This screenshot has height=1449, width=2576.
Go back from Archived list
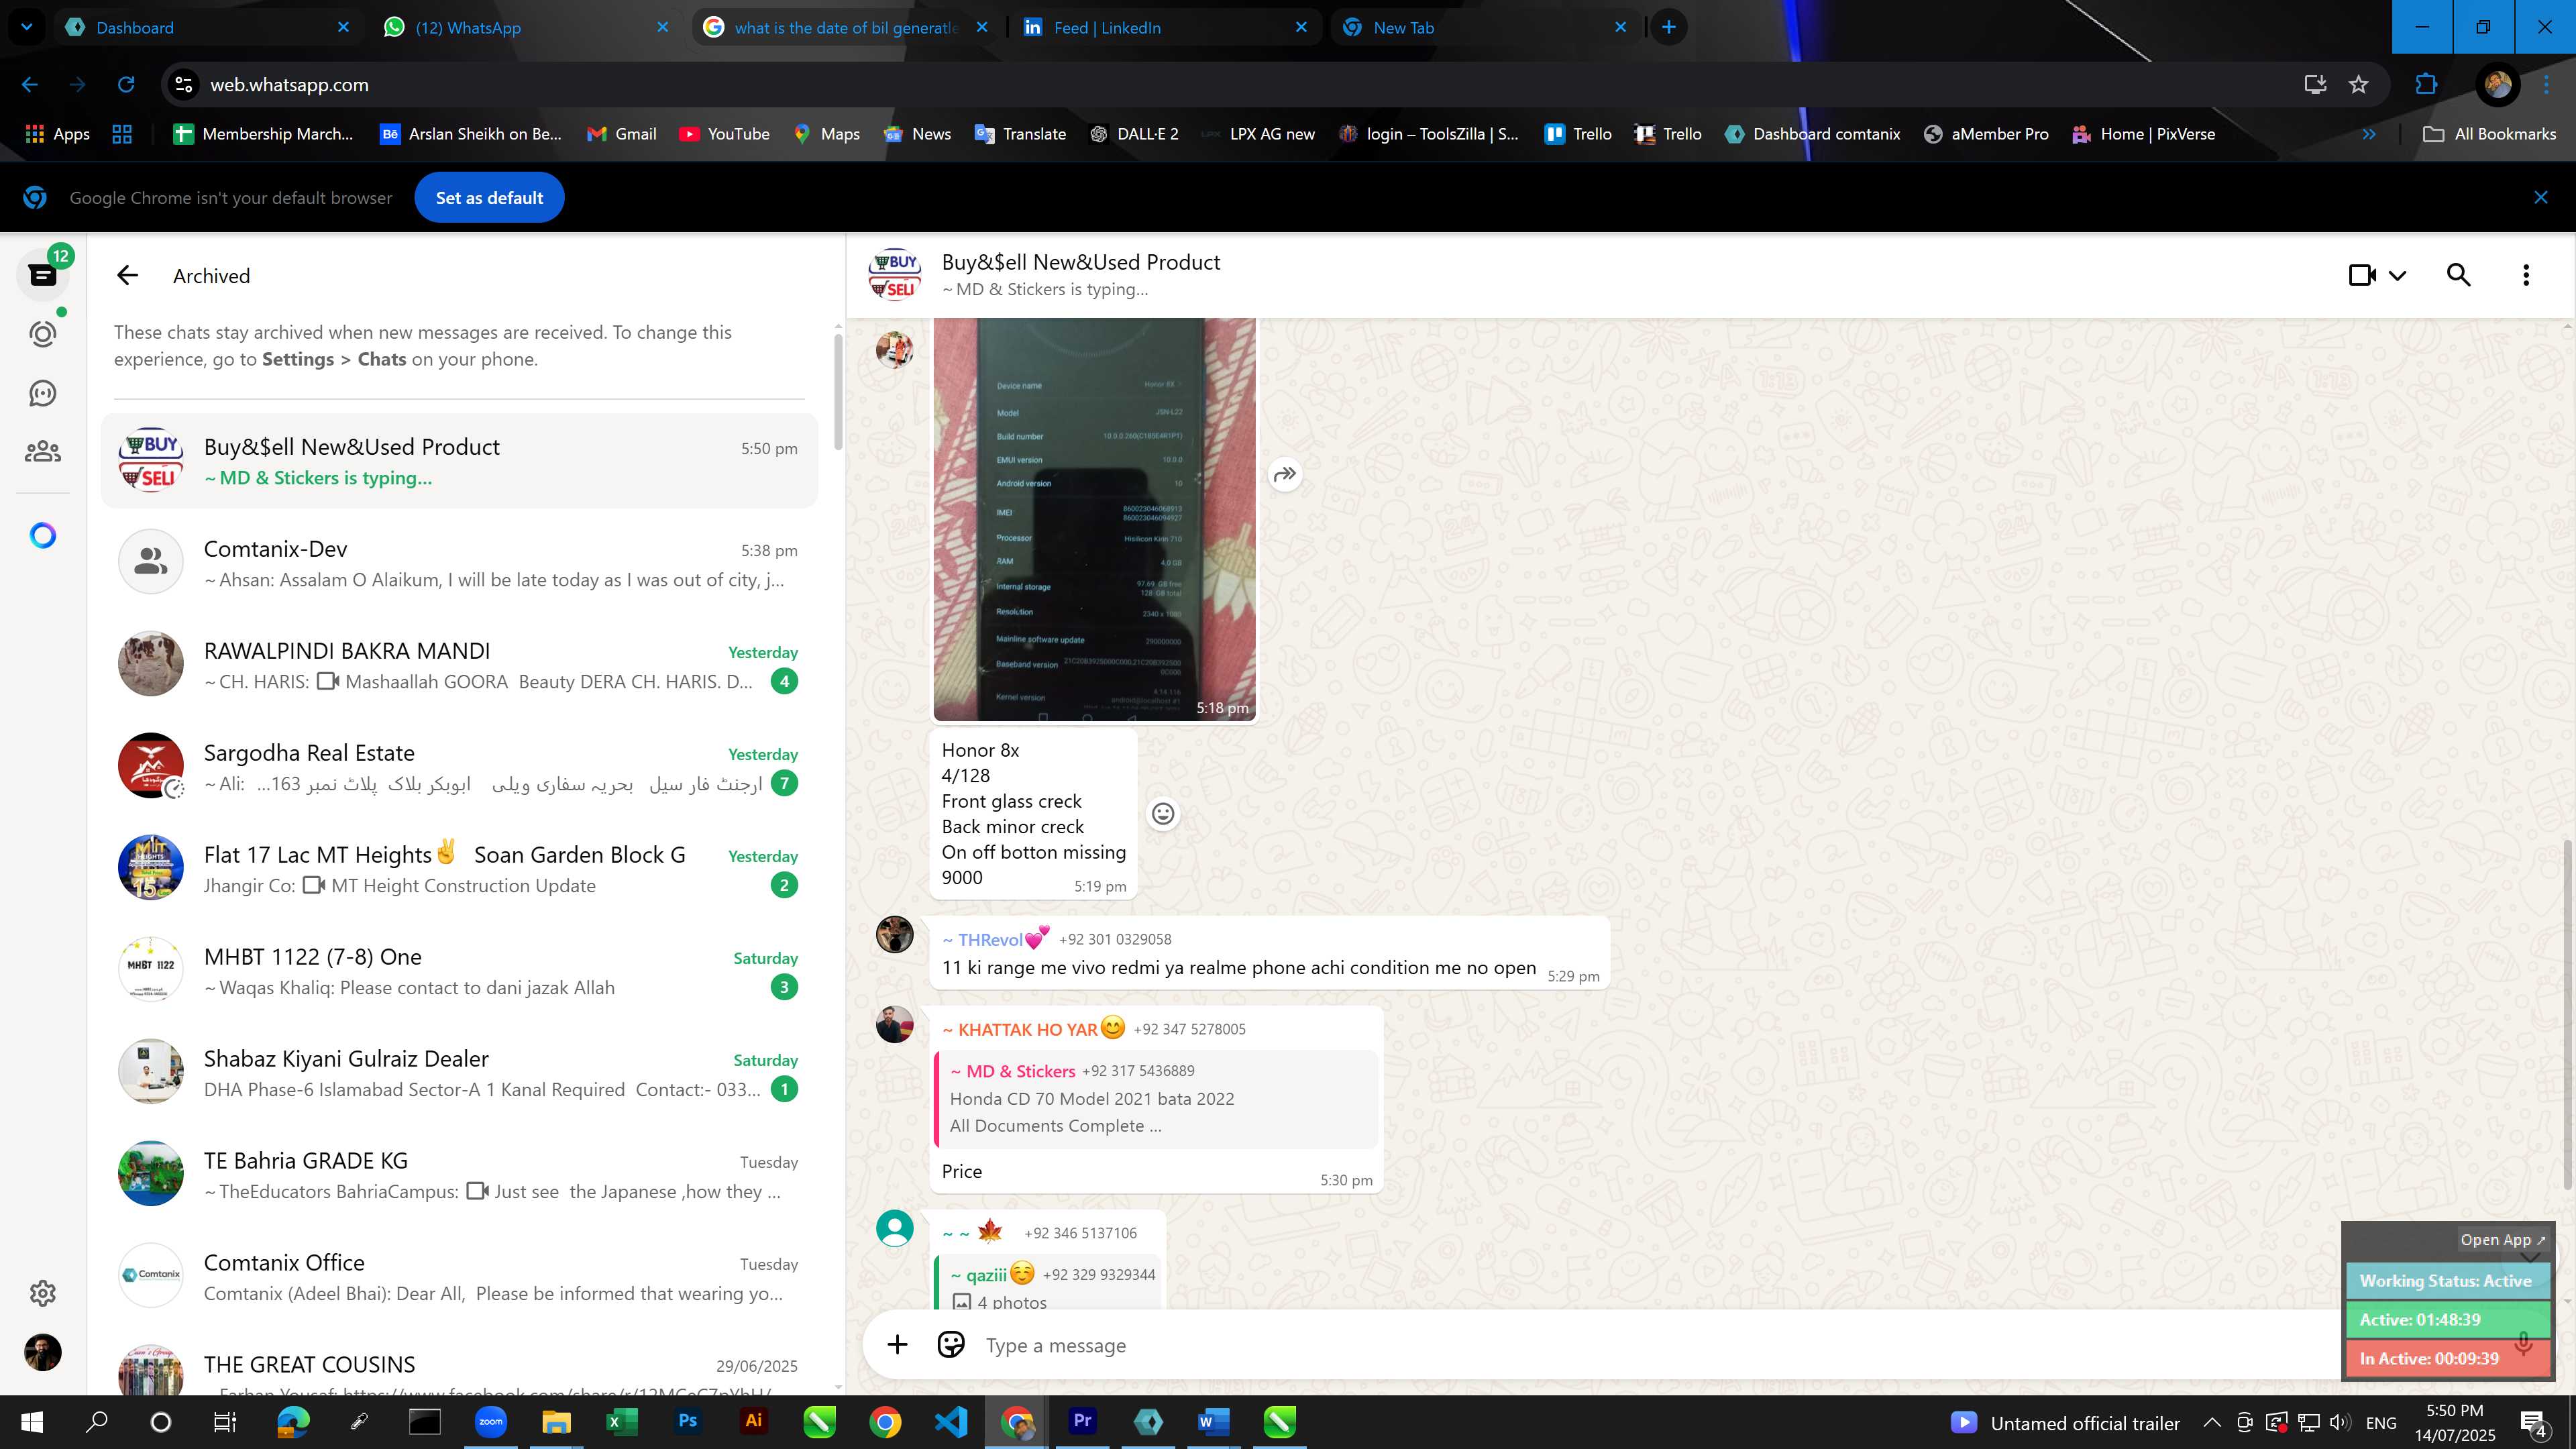[x=127, y=276]
